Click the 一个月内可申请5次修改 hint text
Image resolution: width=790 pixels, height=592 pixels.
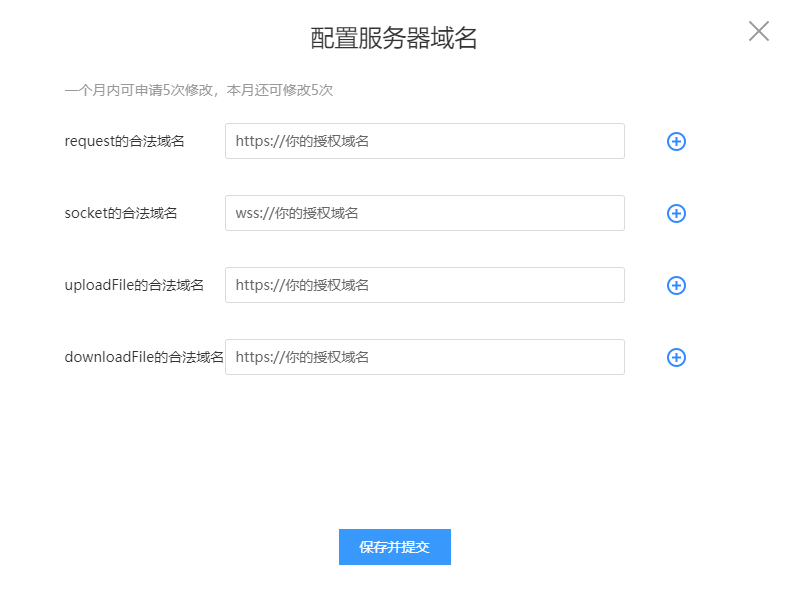[x=139, y=90]
